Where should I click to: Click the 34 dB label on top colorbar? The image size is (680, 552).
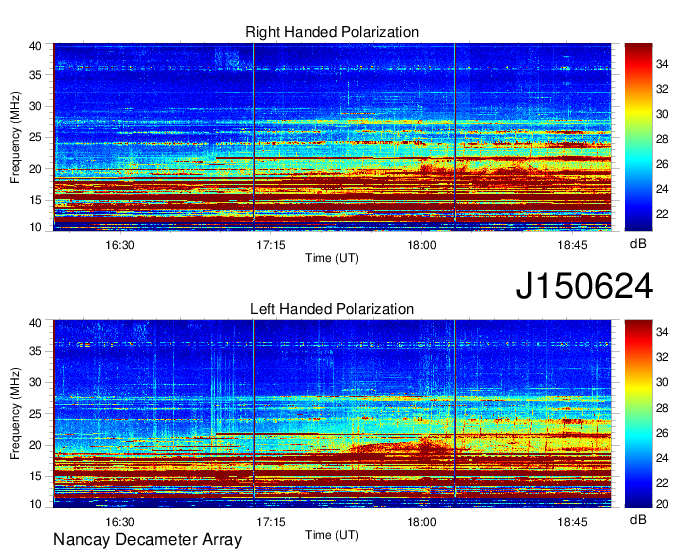pyautogui.click(x=662, y=64)
